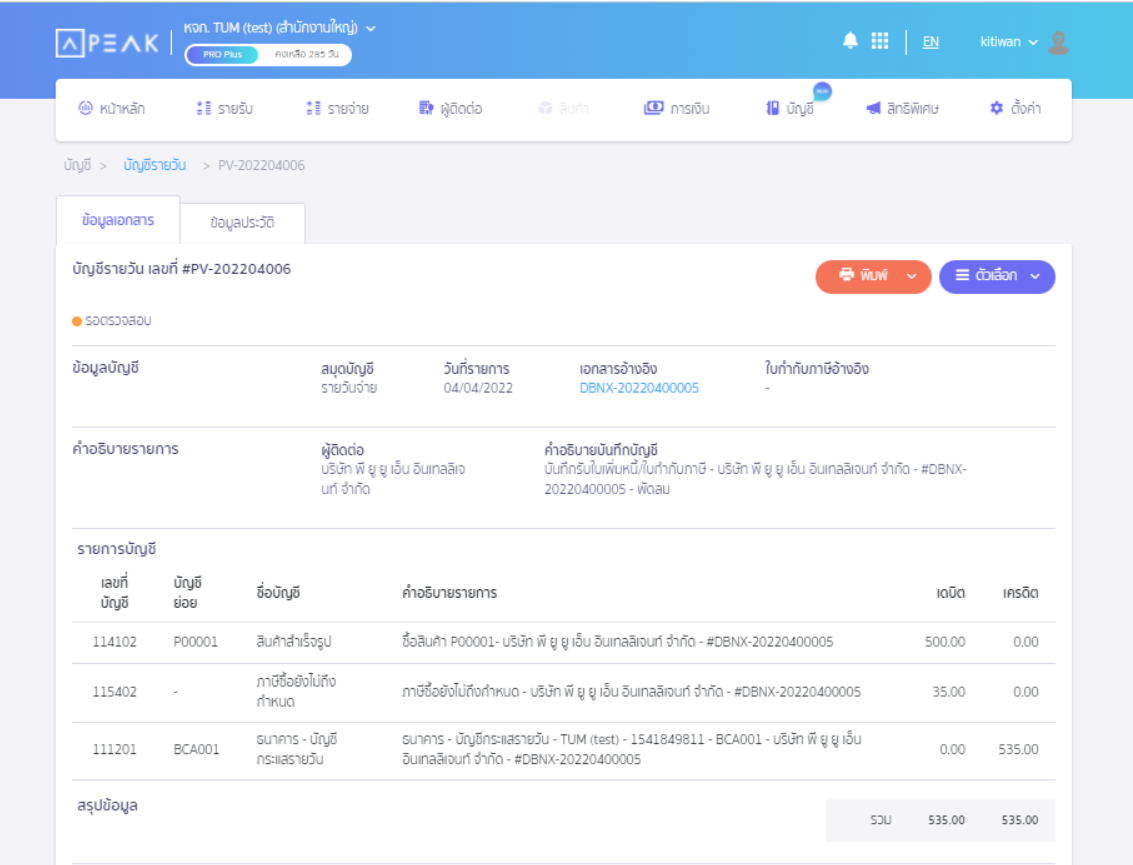Click sub-account BCA001

(x=196, y=749)
